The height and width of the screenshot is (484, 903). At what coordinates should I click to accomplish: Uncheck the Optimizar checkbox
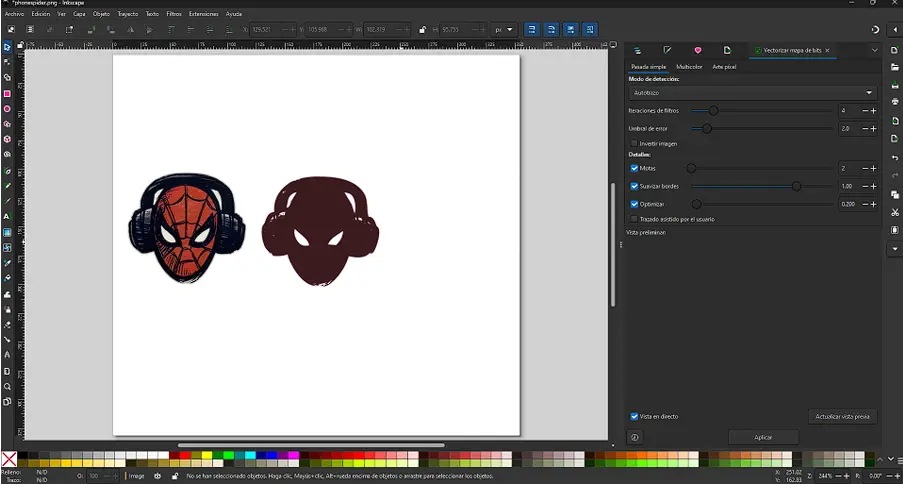(x=634, y=204)
